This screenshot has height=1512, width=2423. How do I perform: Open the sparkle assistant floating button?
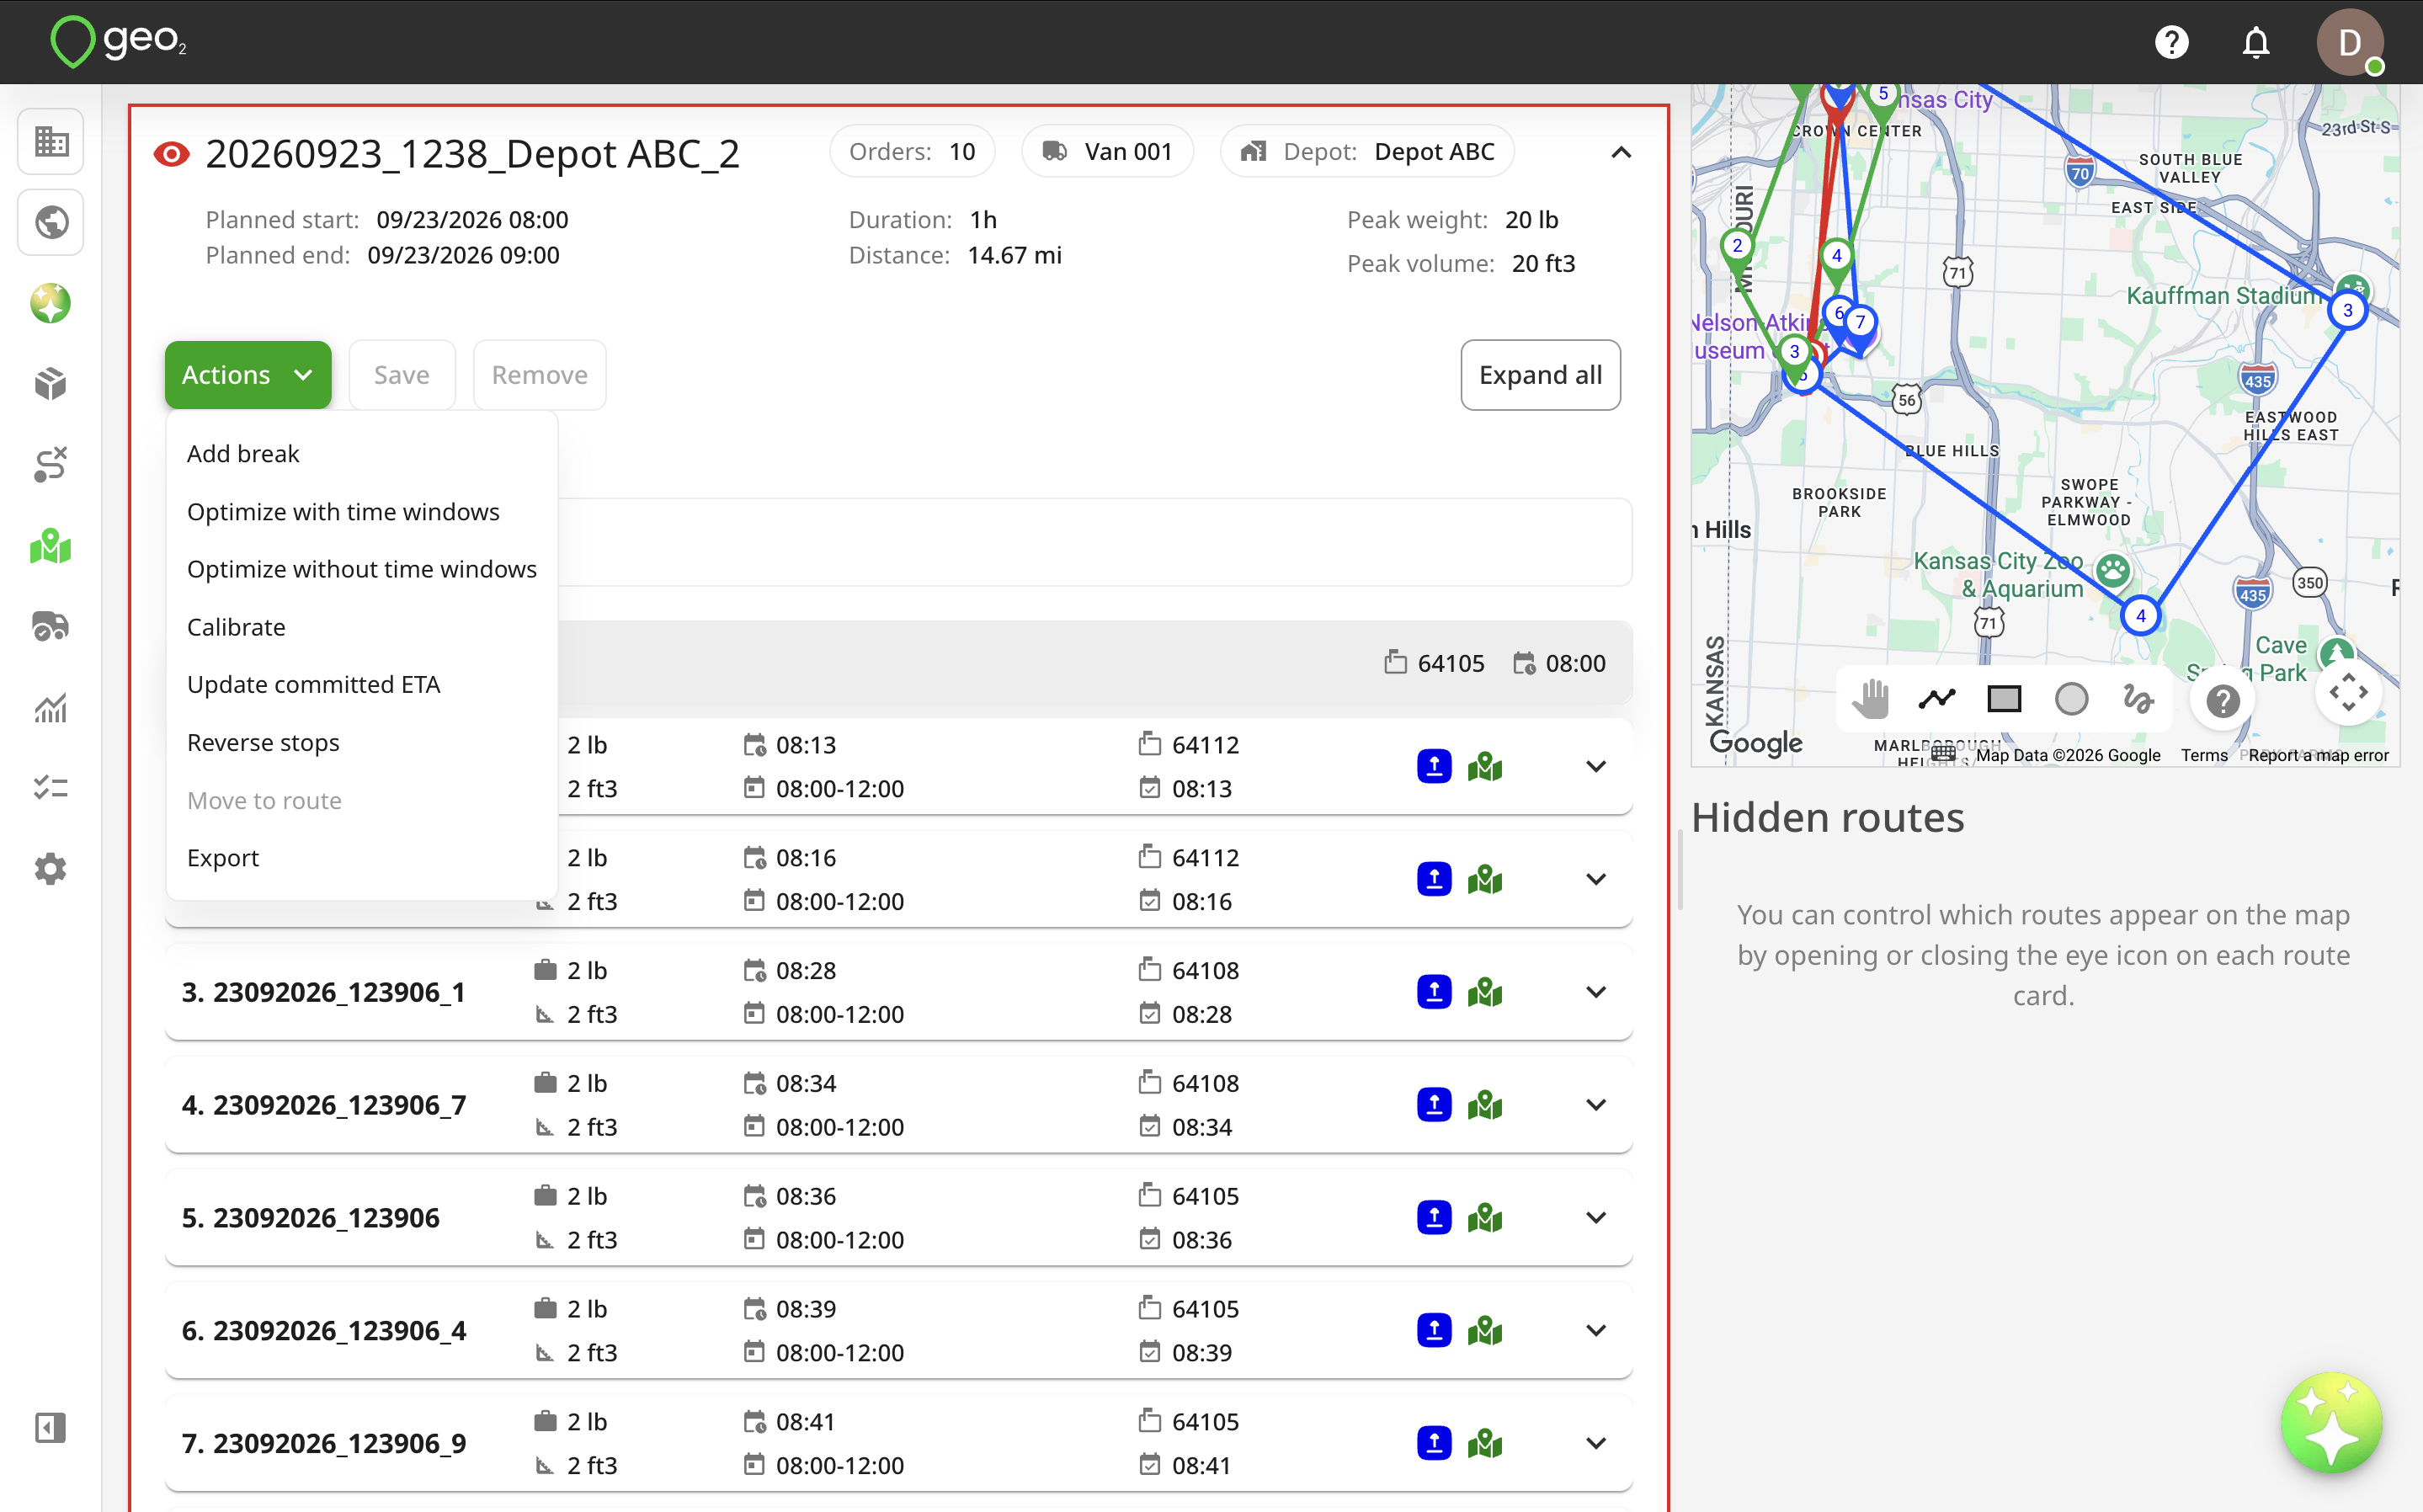click(2331, 1423)
